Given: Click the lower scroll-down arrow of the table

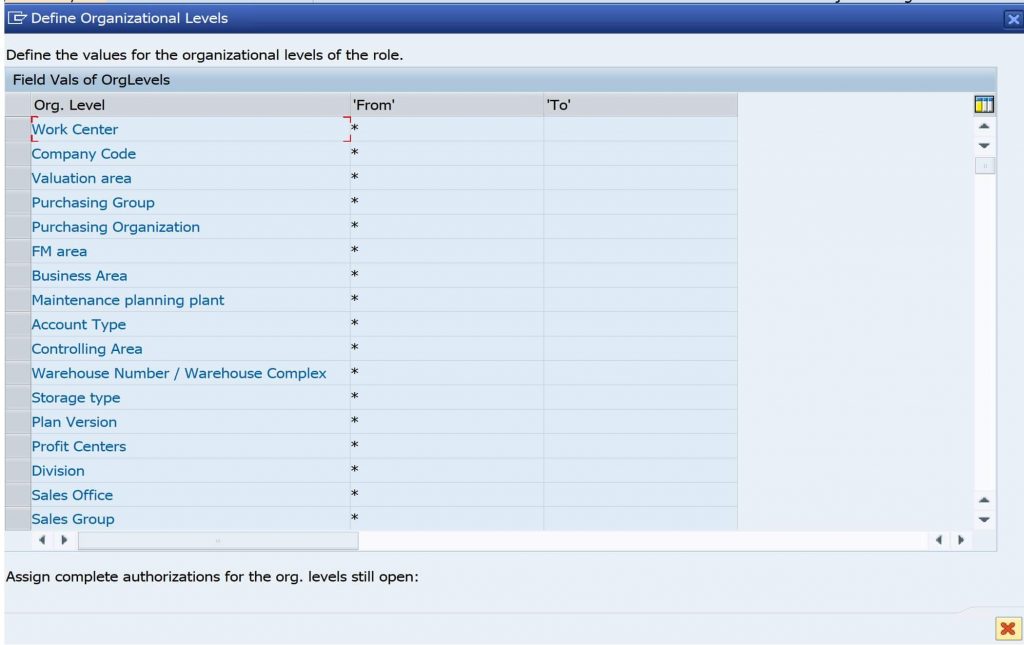Looking at the screenshot, I should [984, 520].
